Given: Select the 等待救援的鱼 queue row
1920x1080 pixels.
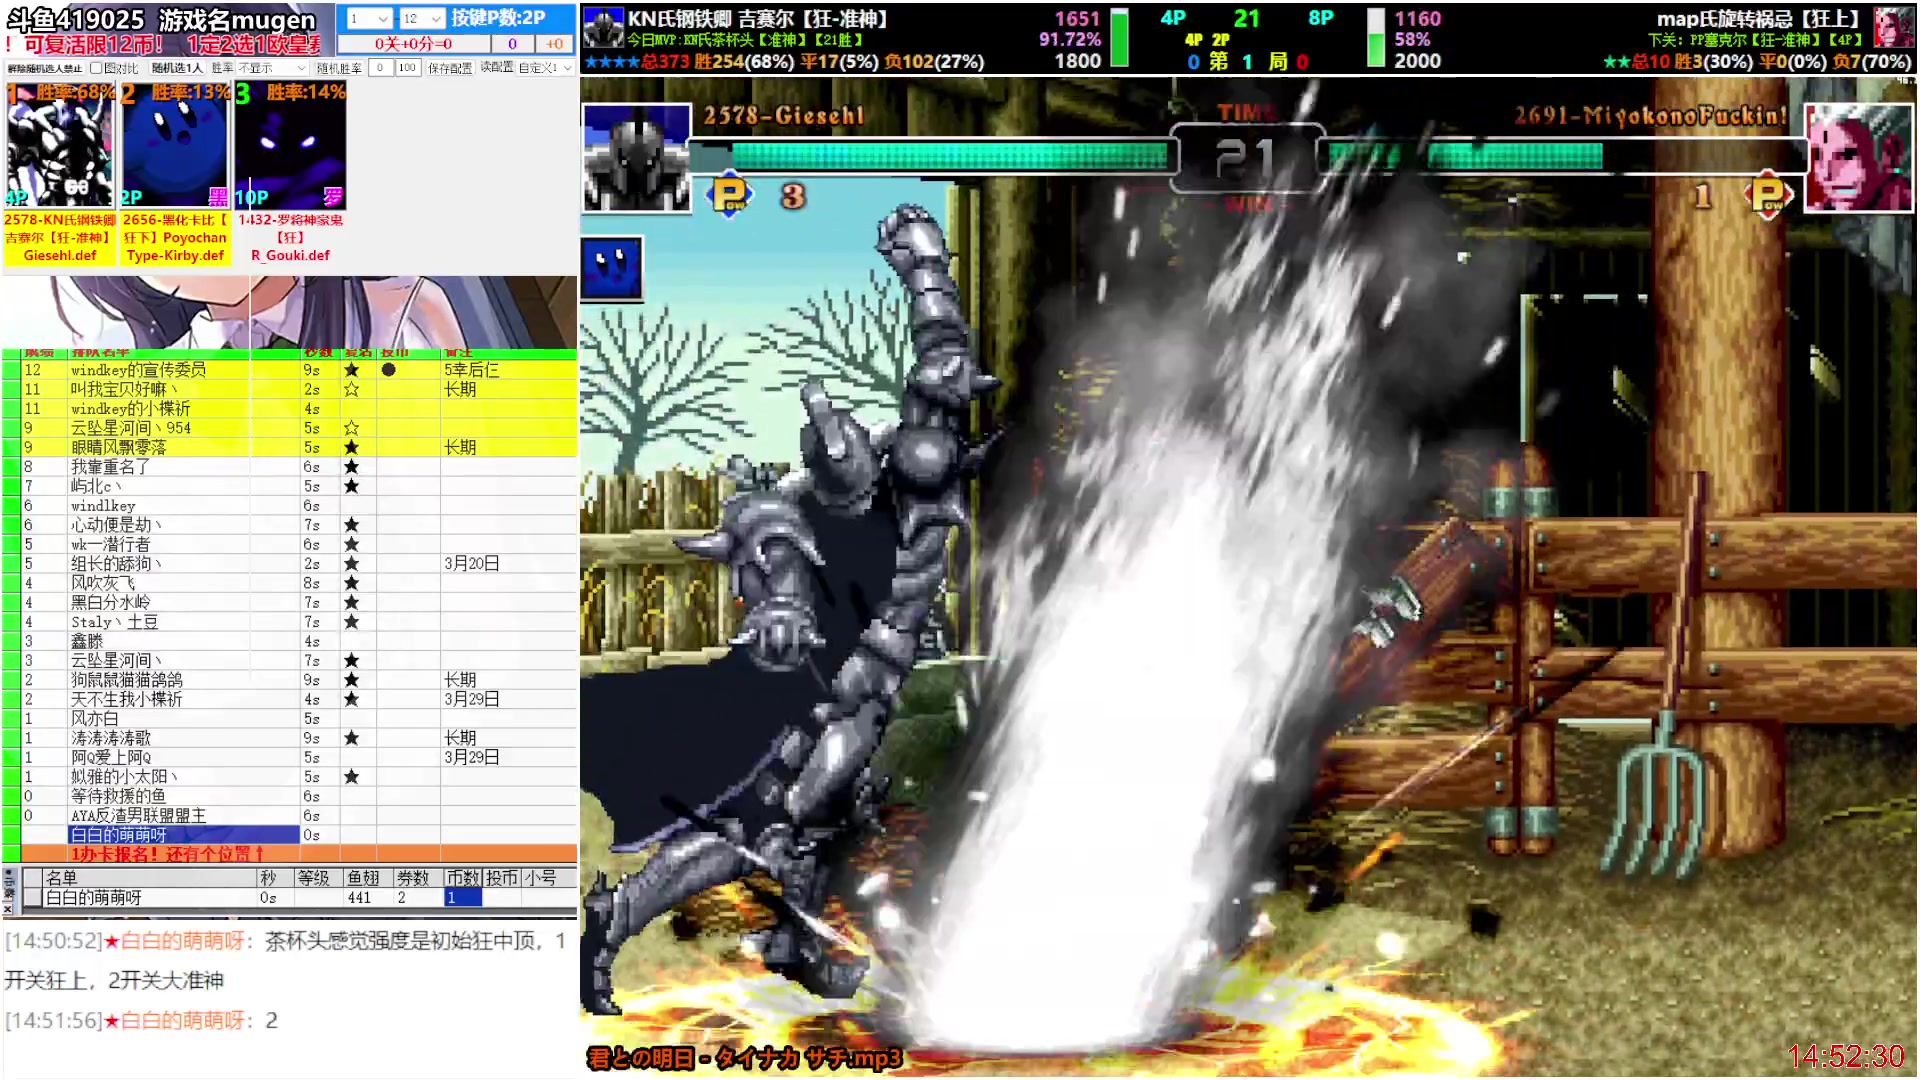Looking at the screenshot, I should coord(290,796).
